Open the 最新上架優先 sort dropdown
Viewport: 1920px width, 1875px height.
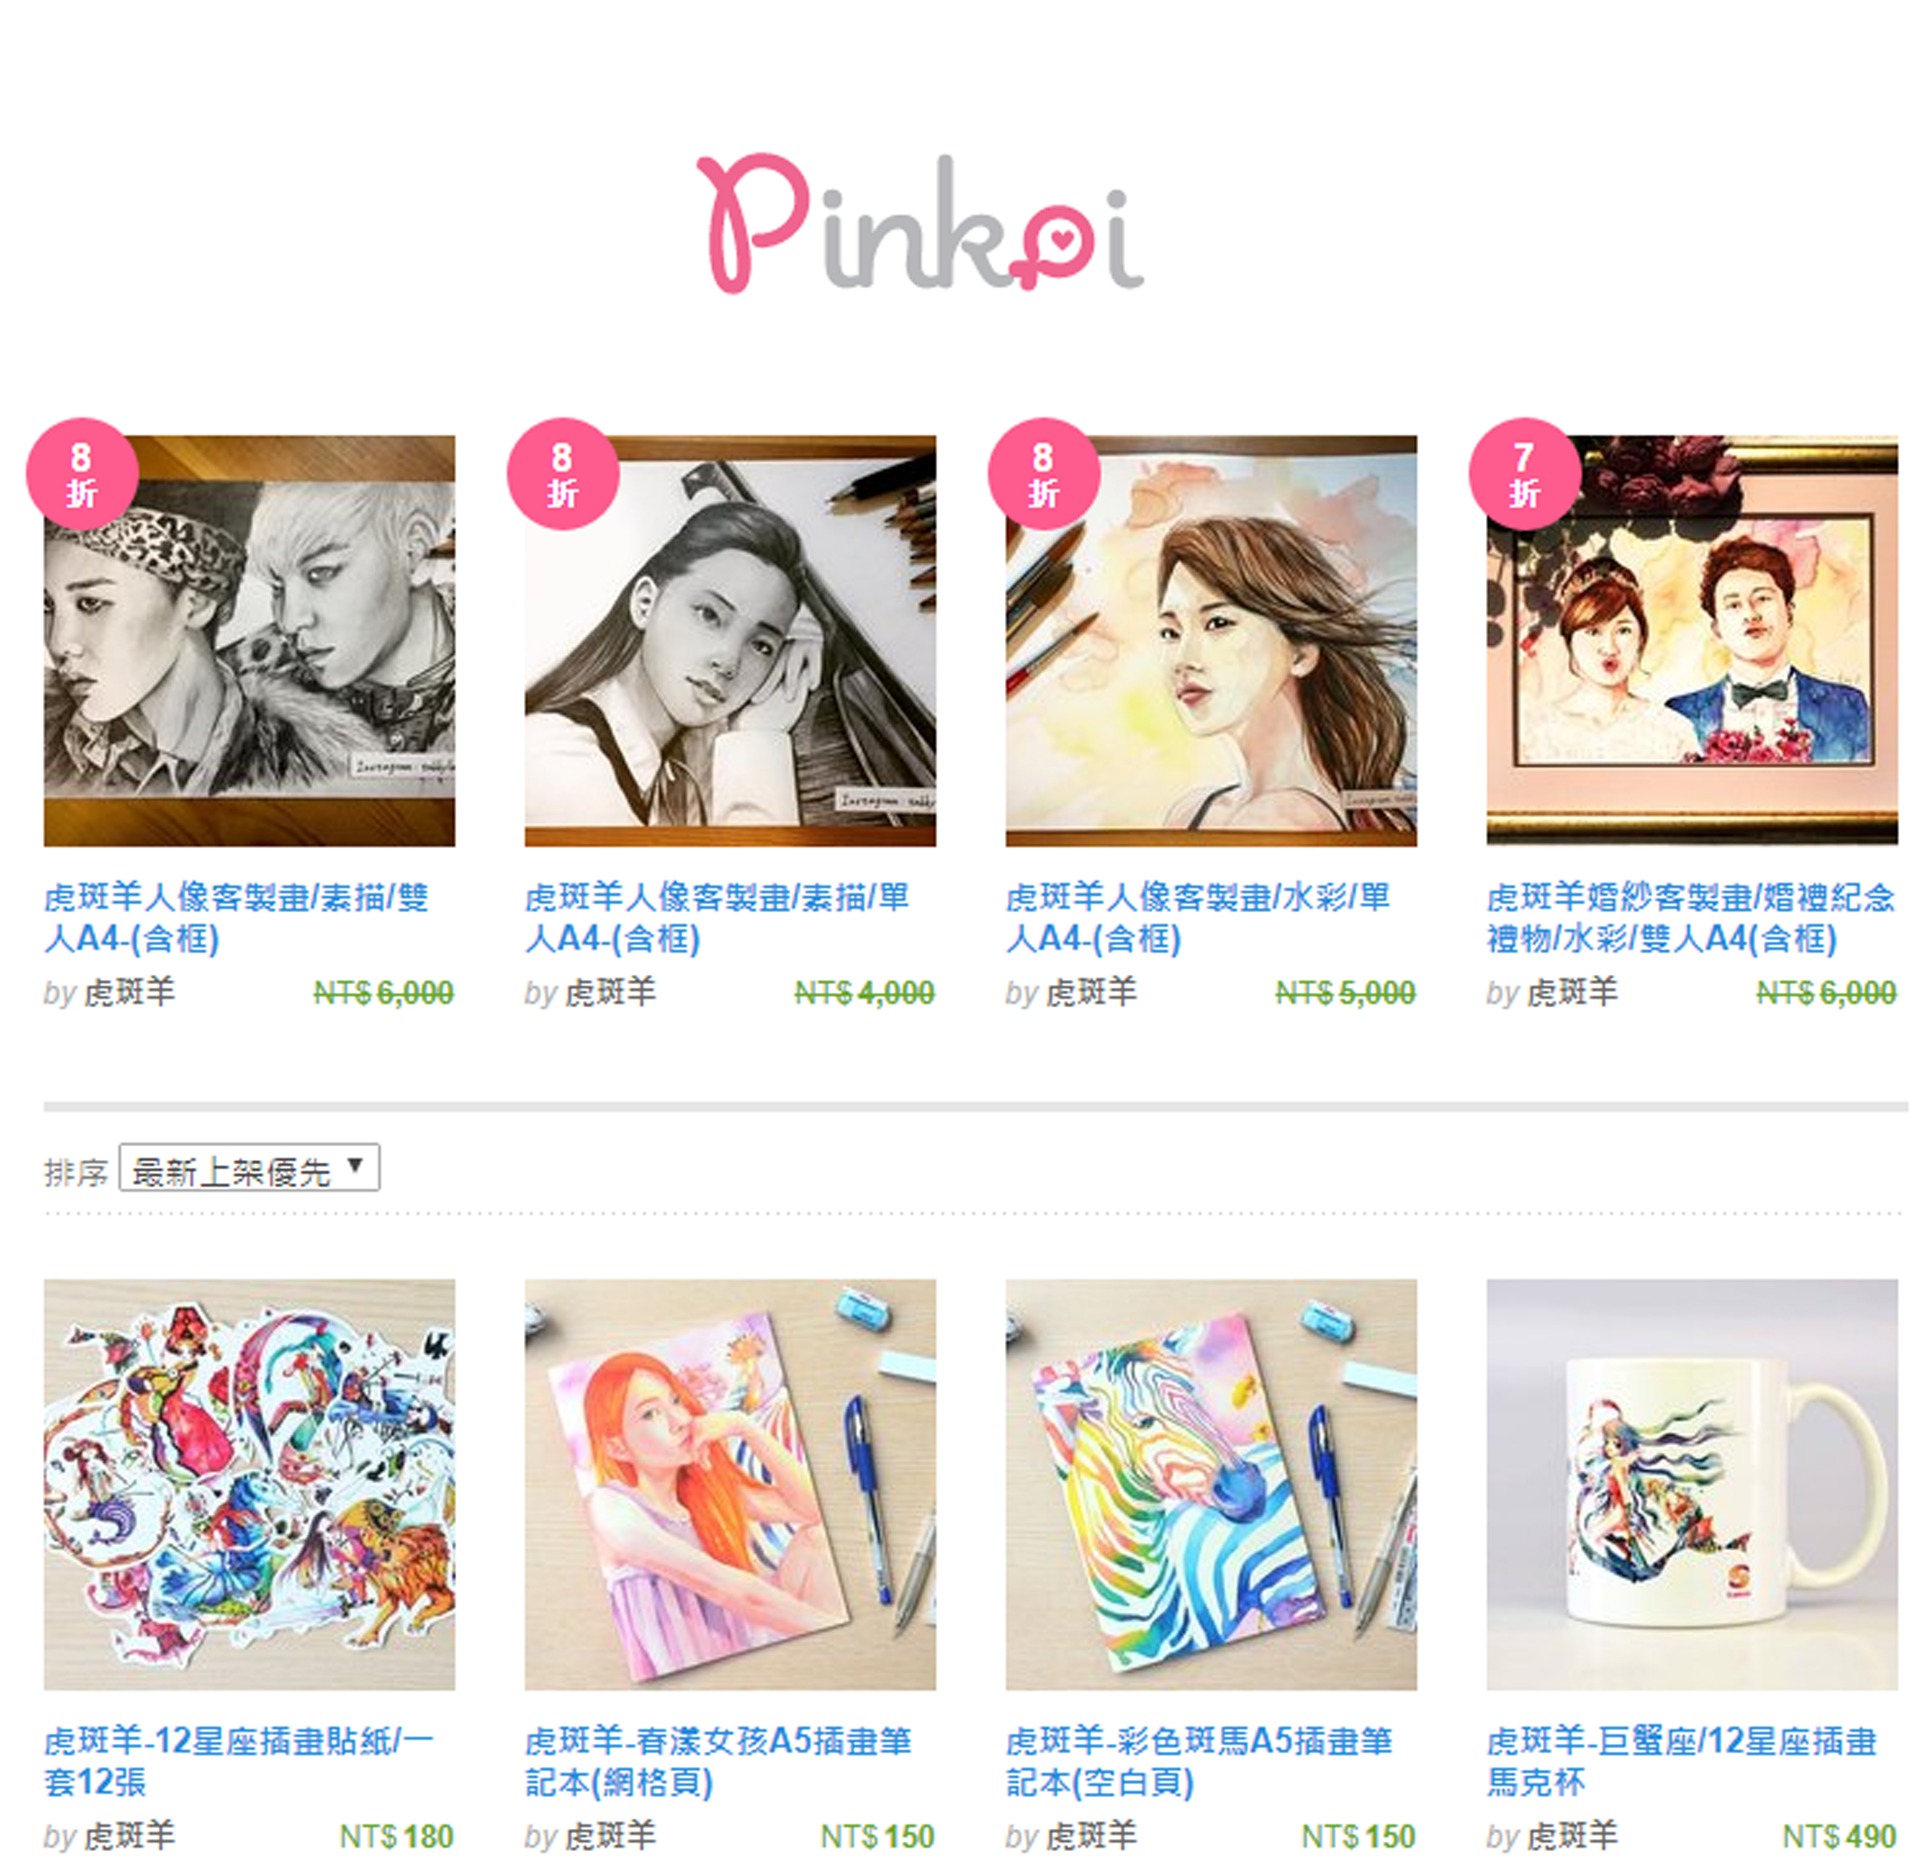pyautogui.click(x=249, y=1168)
